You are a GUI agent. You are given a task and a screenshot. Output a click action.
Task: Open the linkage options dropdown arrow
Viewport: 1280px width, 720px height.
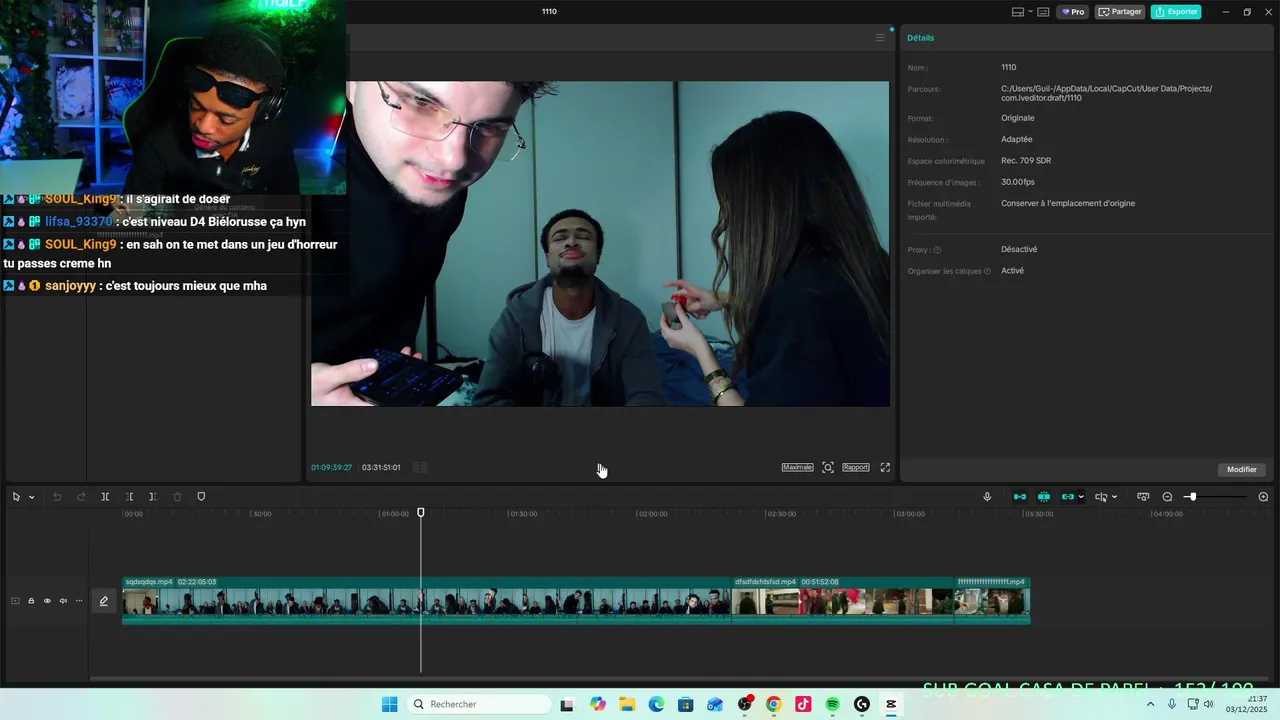click(1081, 497)
